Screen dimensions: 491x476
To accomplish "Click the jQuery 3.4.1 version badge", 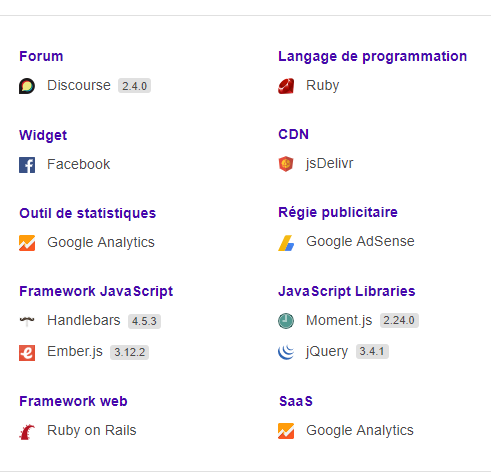I will click(x=372, y=351).
